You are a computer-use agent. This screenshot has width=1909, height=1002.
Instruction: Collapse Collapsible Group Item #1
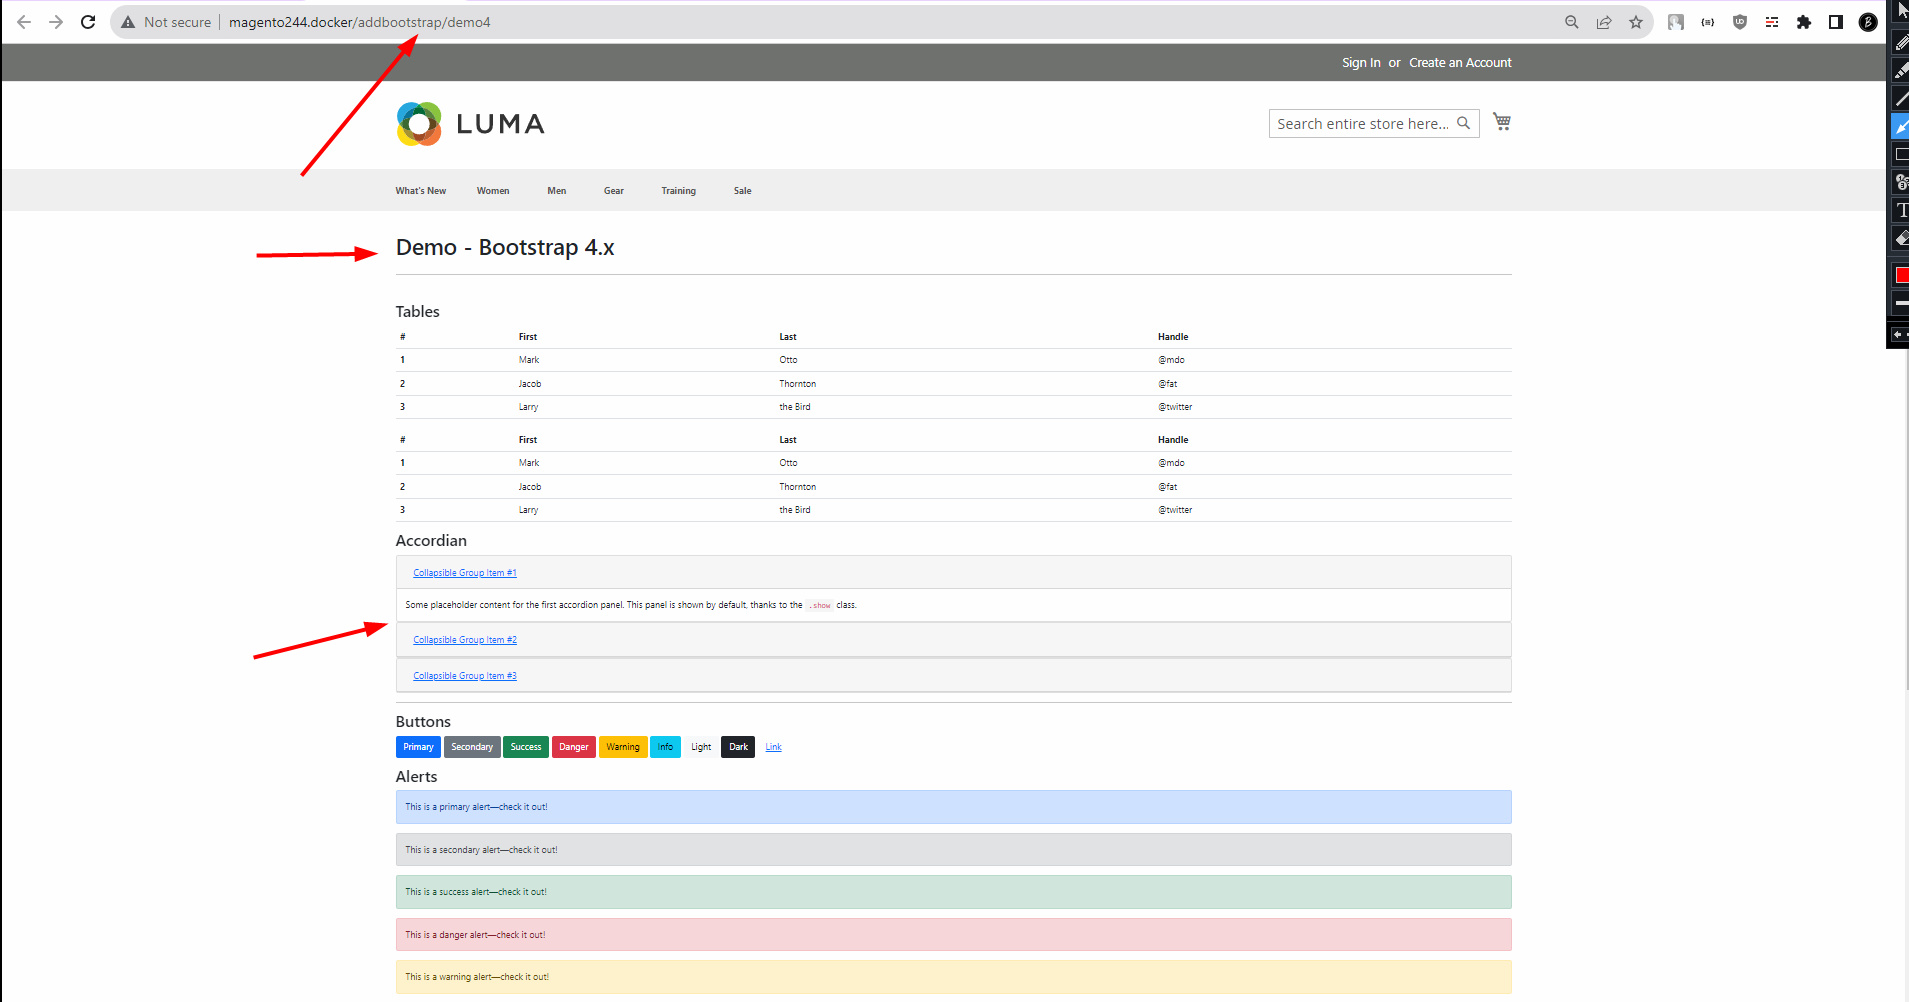pyautogui.click(x=465, y=572)
